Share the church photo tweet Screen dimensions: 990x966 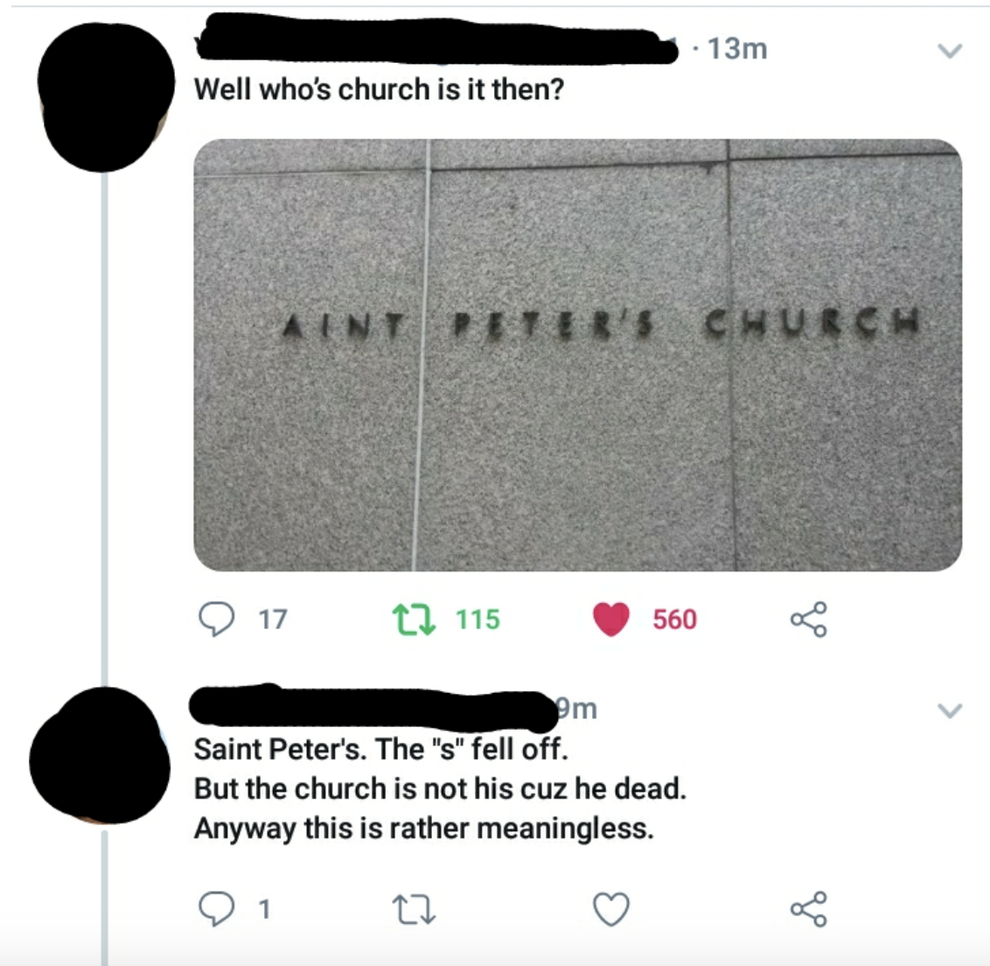point(811,619)
